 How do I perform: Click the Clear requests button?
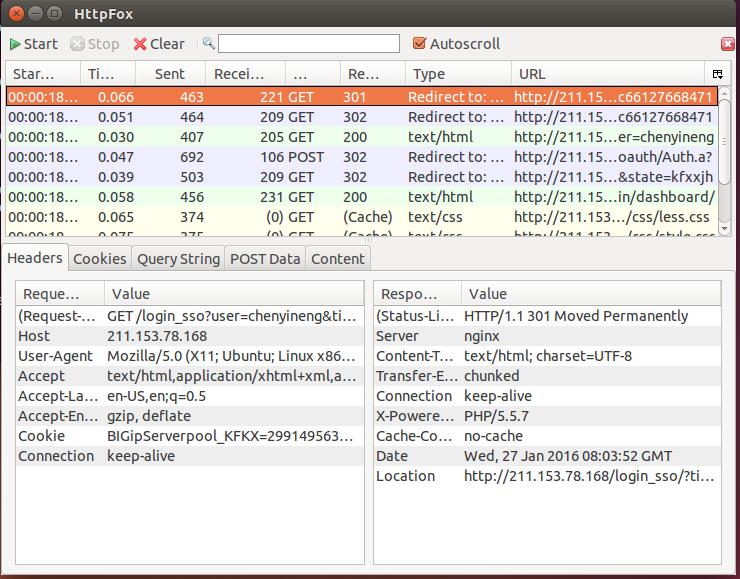pos(159,44)
